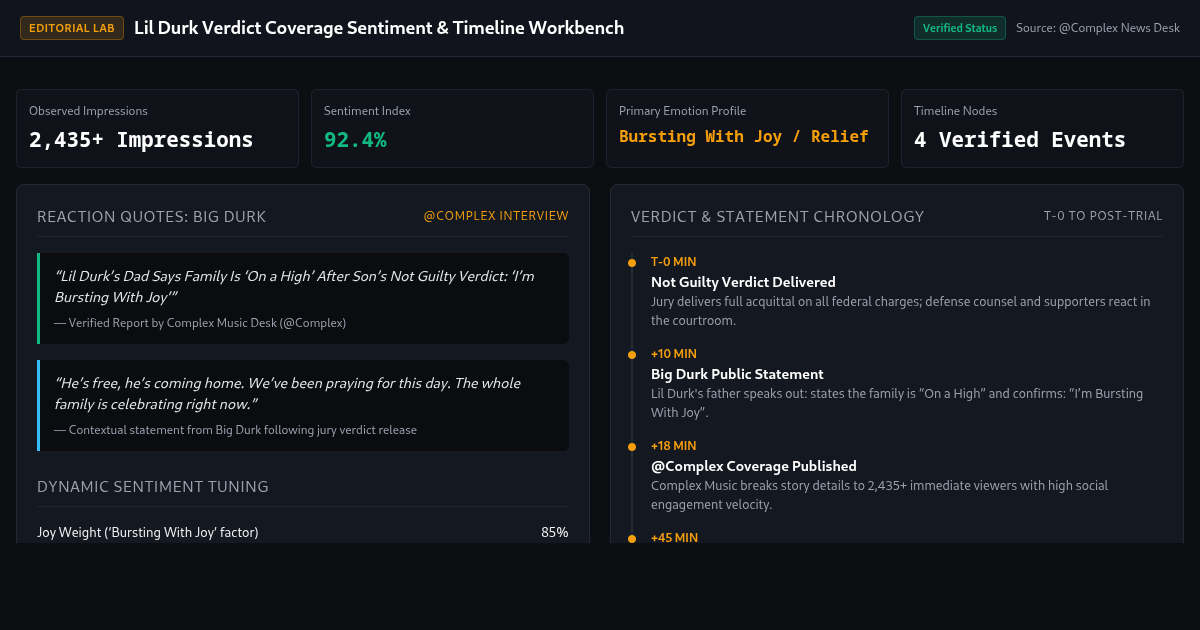This screenshot has width=1200, height=630.
Task: Click the Big Durk Public Statement title
Action: coord(737,374)
